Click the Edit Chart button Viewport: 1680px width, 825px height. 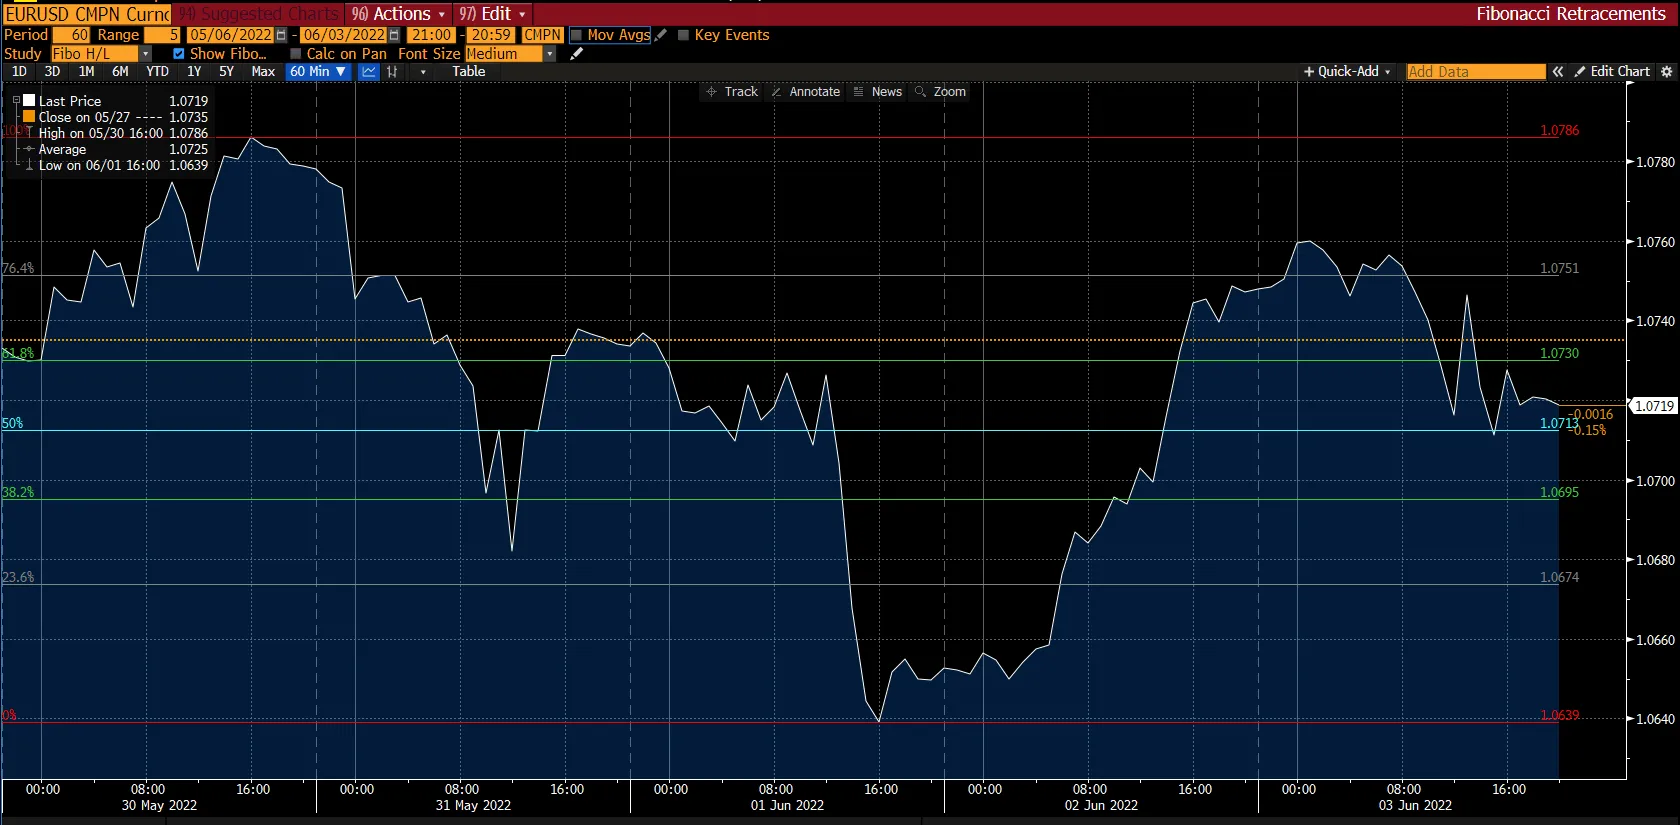[x=1612, y=72]
